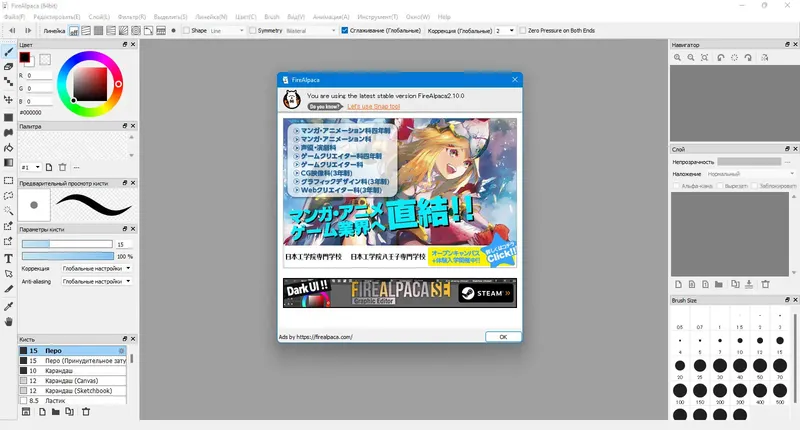Select the Eyedropper tool
Viewport: 800px width, 430px height.
coord(9,306)
